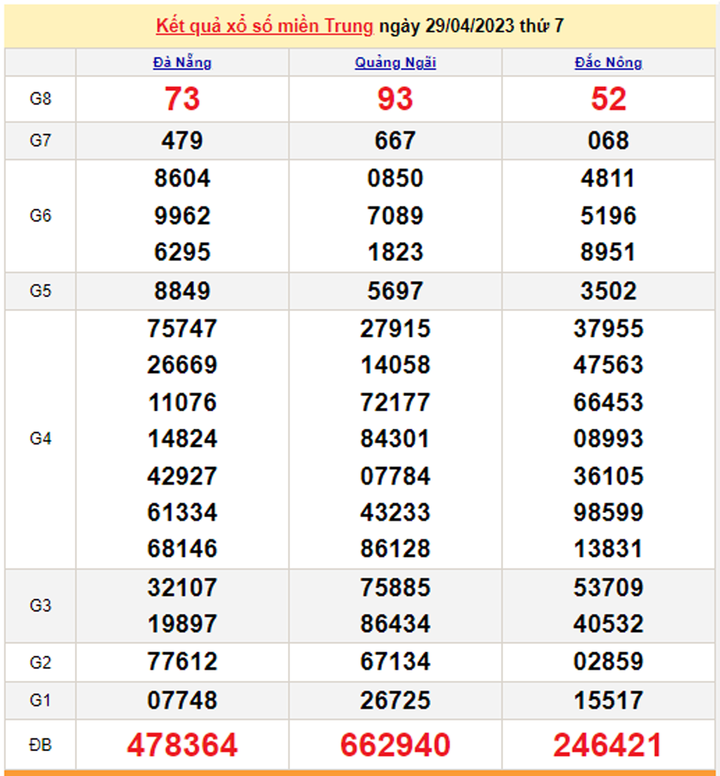Viewport: 720px width, 776px height.
Task: Open the Đắc Nông province link
Action: pyautogui.click(x=608, y=62)
